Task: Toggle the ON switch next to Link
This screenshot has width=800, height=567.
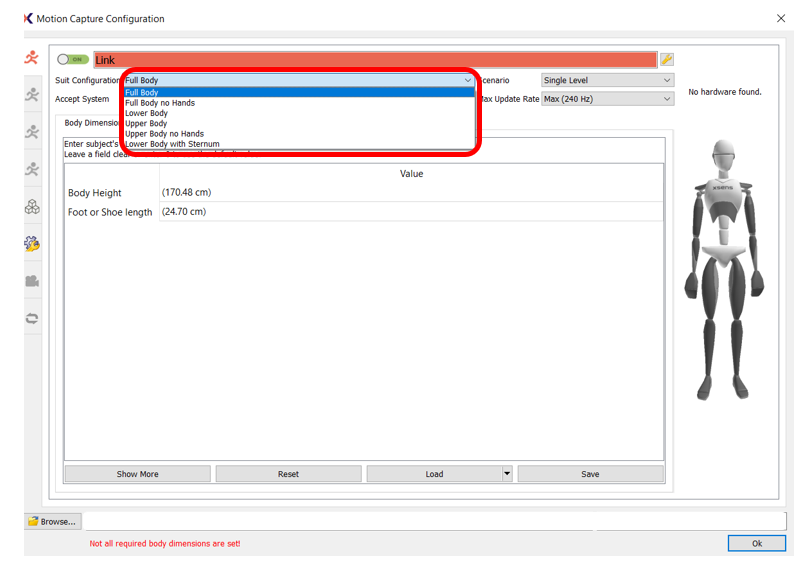Action: pos(73,60)
